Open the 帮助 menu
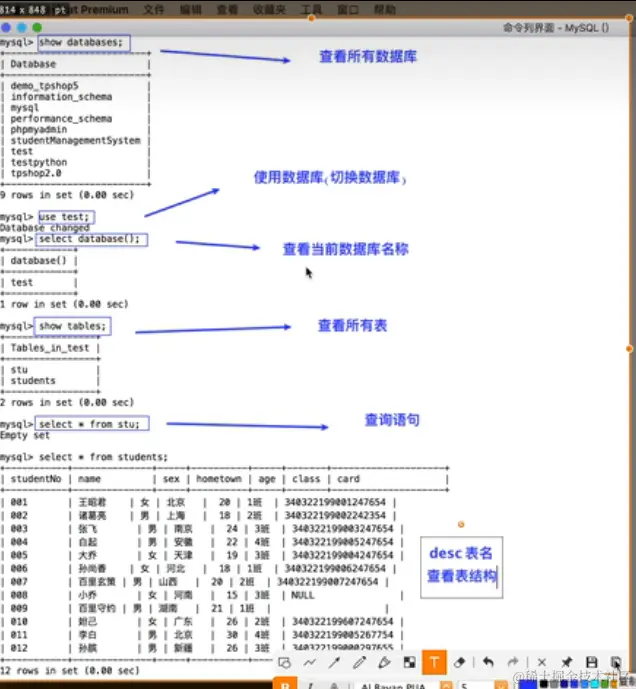The height and width of the screenshot is (689, 636). [x=385, y=9]
